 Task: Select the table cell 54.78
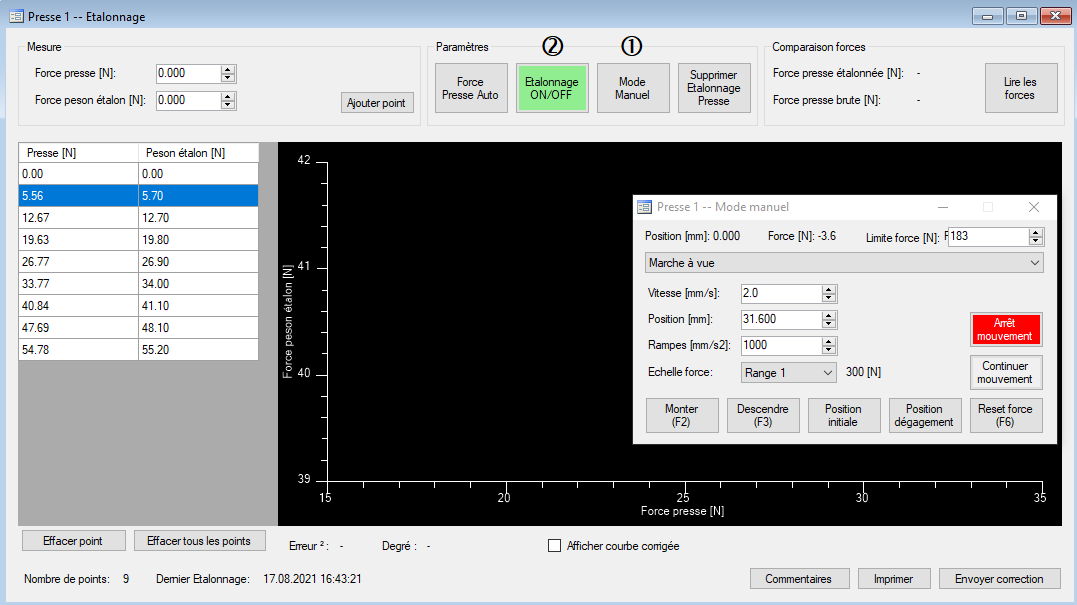click(x=79, y=350)
